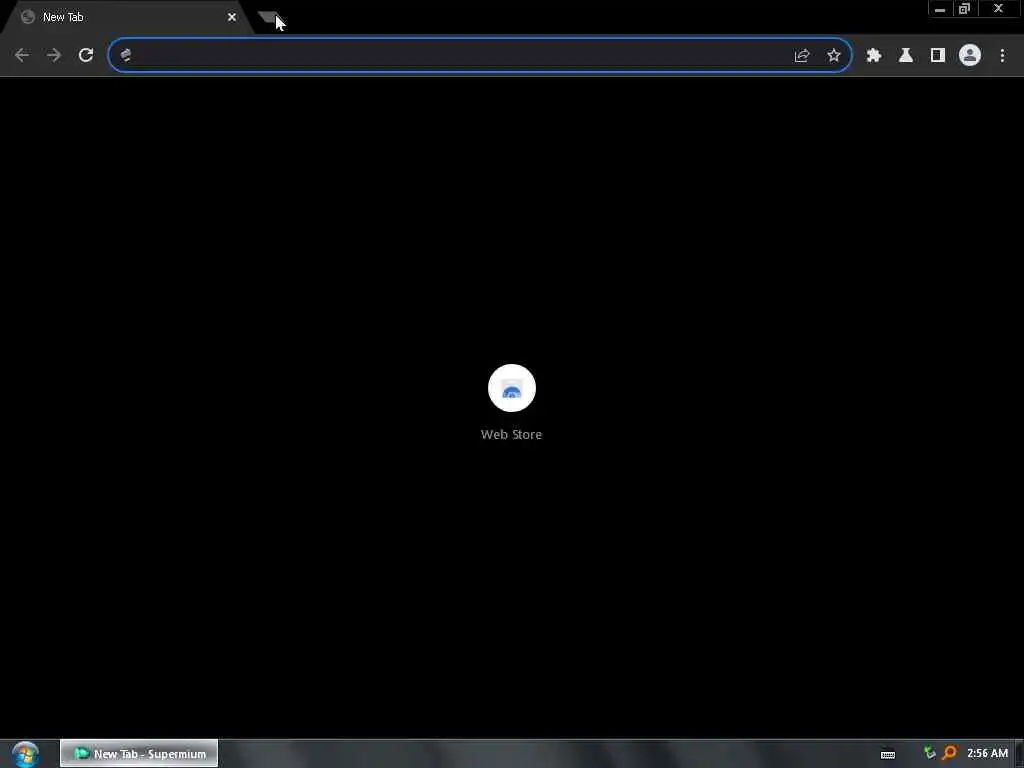Reload the current page
The width and height of the screenshot is (1024, 768).
pos(86,56)
